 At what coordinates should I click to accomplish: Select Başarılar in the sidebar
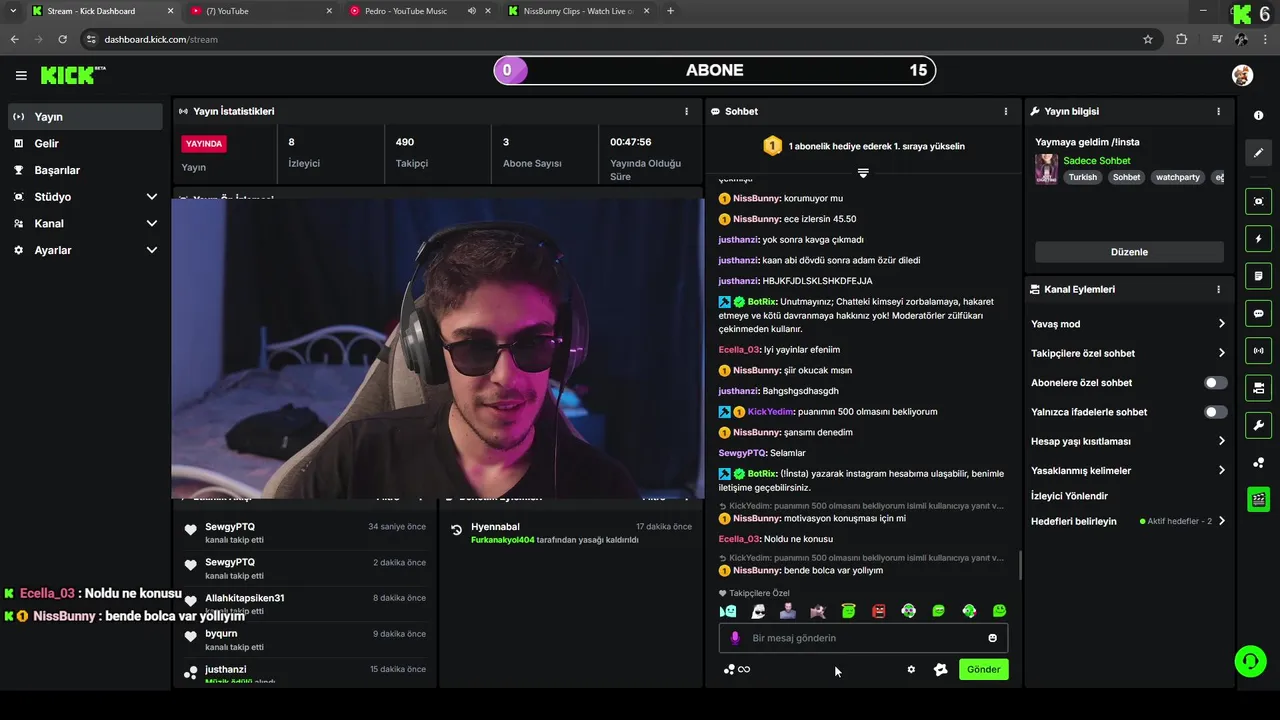pyautogui.click(x=85, y=170)
